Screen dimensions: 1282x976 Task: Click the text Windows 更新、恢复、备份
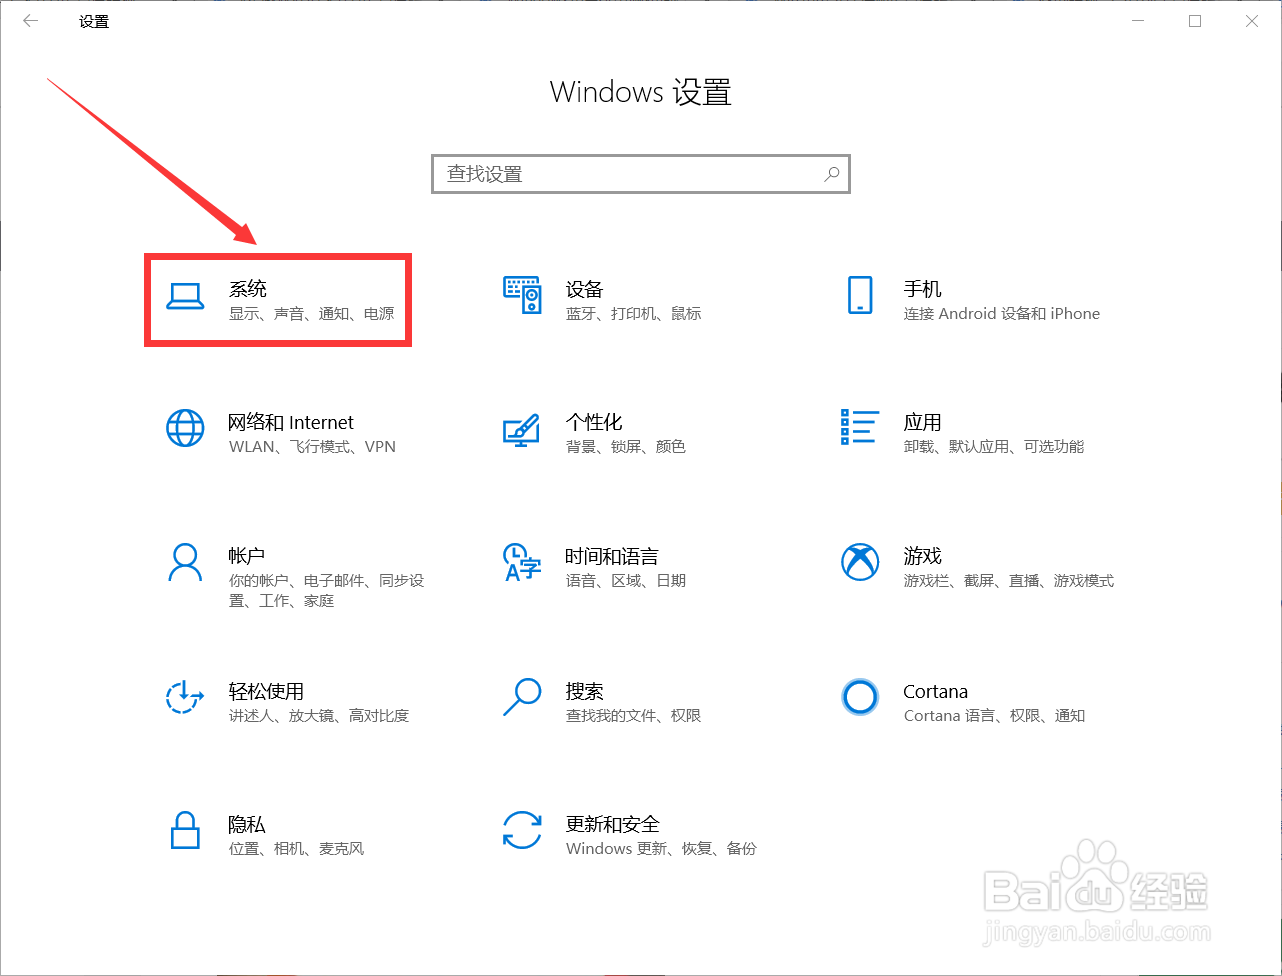coord(661,848)
